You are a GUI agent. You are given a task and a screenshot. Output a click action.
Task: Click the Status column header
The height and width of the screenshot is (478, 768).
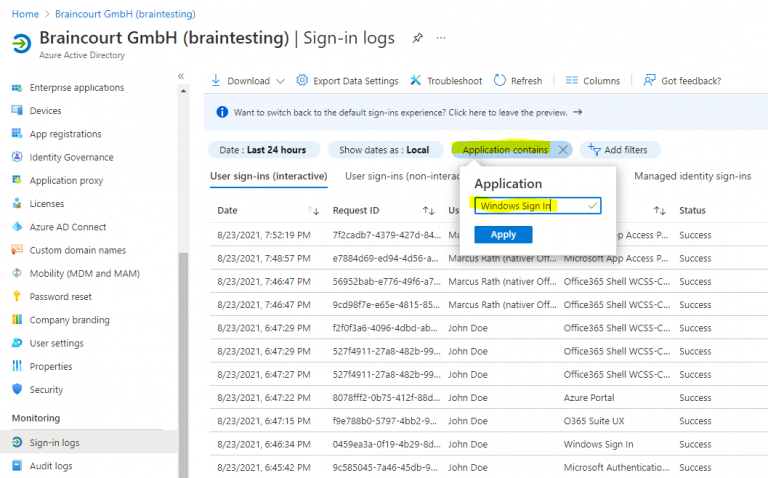click(692, 211)
